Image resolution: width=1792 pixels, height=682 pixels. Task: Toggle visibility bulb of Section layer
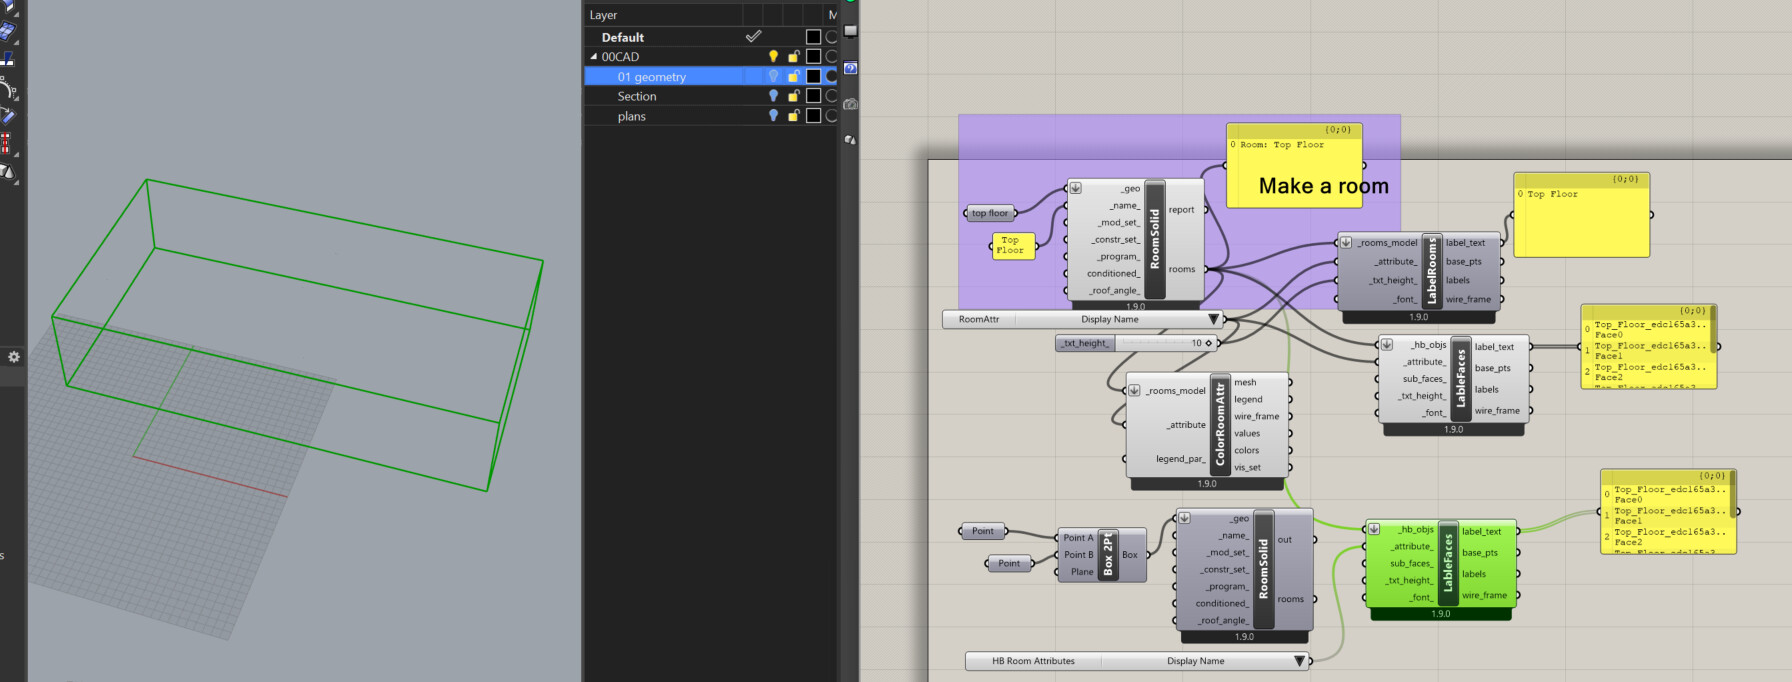pyautogui.click(x=773, y=96)
